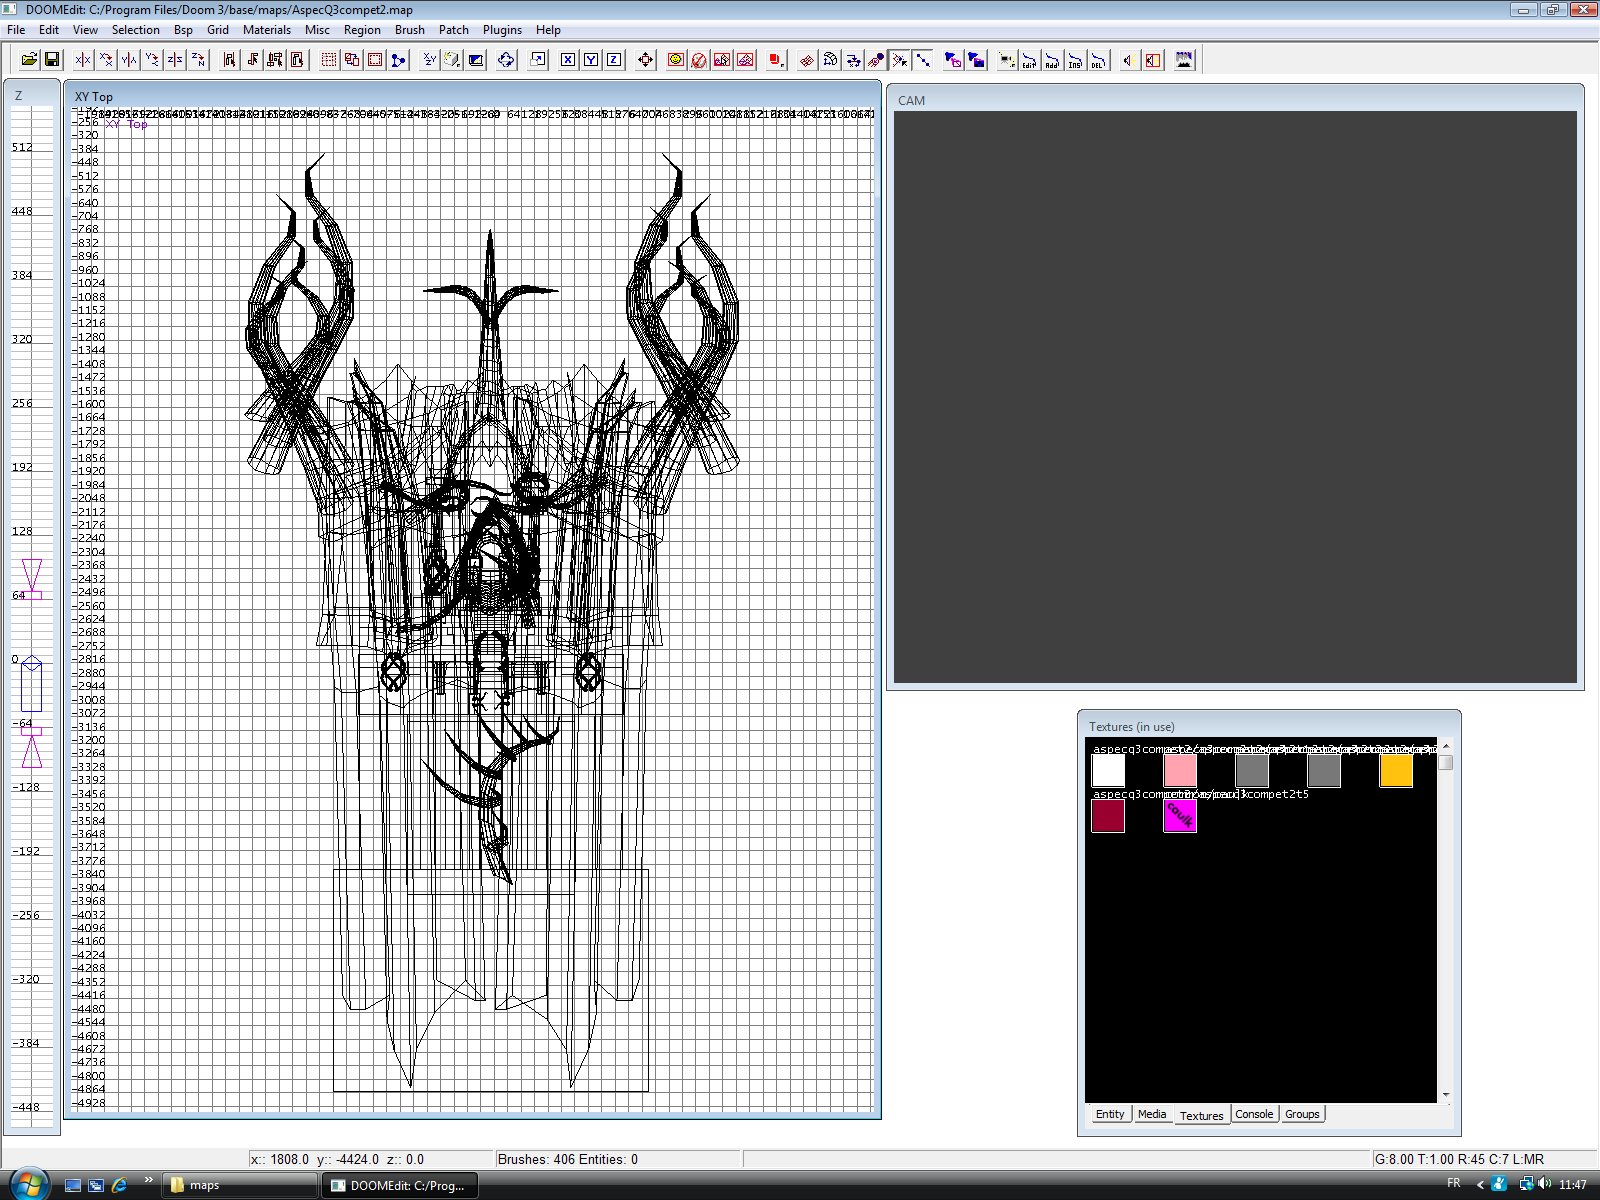Click the four-arrows icon to disable texture movement
The width and height of the screenshot is (1600, 1200).
tap(645, 60)
